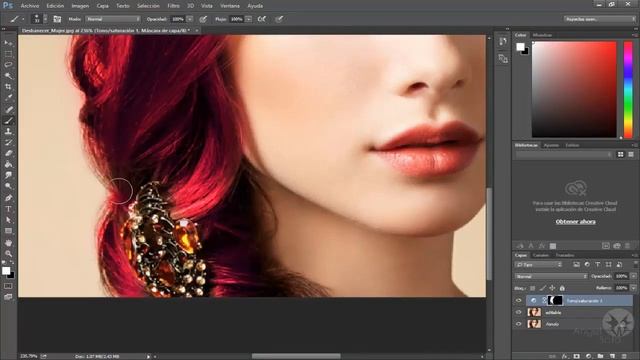The width and height of the screenshot is (640, 360).
Task: Click the foreground color swatch in toolbox
Action: coord(6,271)
